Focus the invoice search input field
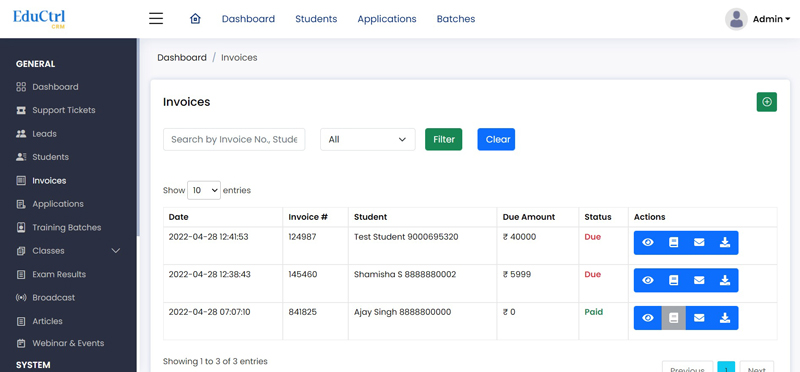The height and width of the screenshot is (372, 800). [234, 139]
